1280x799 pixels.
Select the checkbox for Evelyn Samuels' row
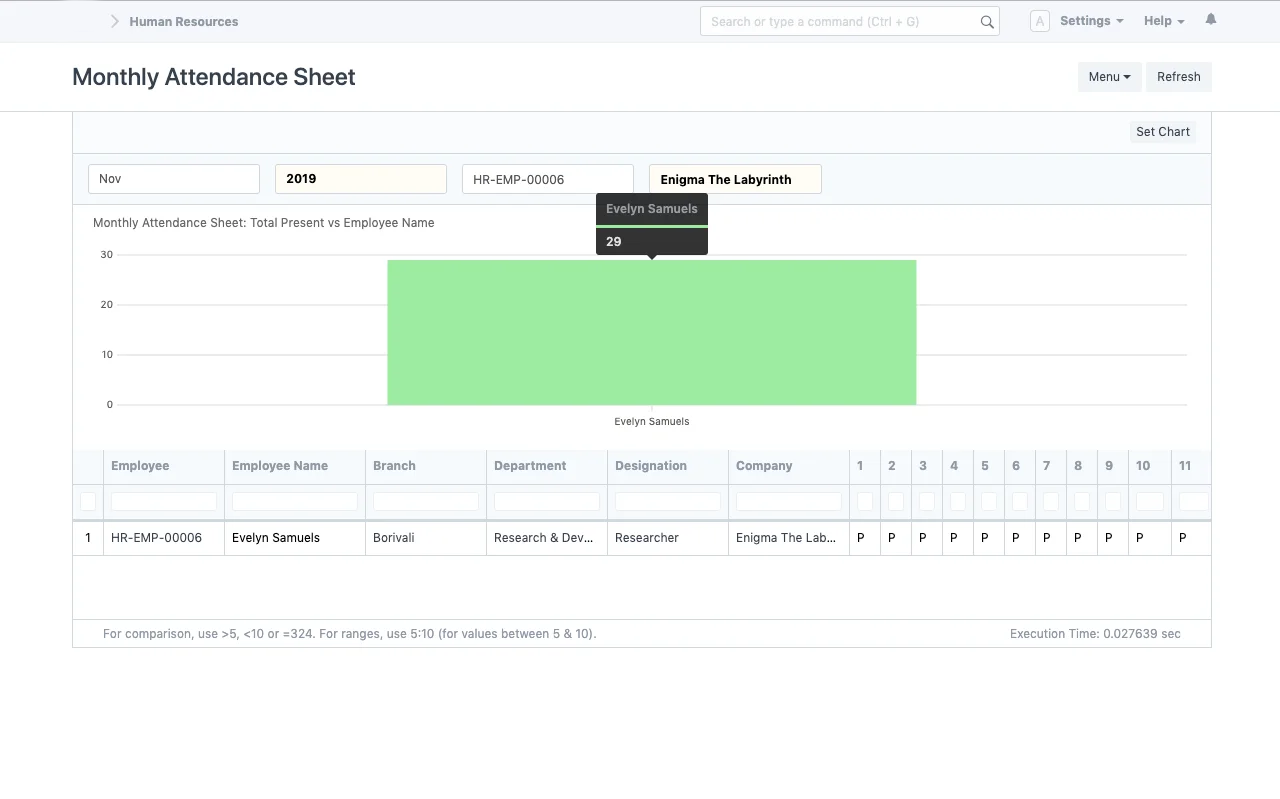[x=88, y=538]
